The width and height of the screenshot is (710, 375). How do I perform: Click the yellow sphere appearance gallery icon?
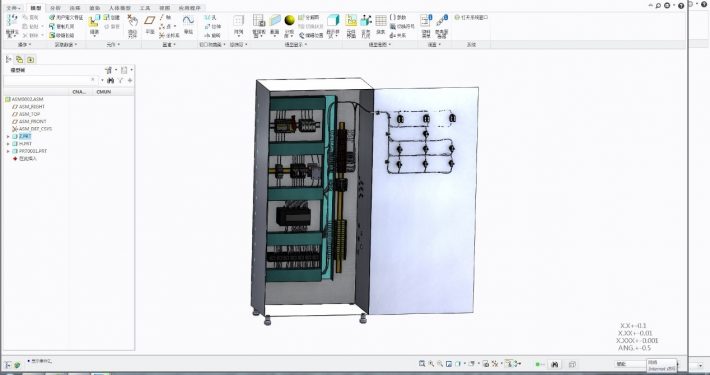(289, 20)
